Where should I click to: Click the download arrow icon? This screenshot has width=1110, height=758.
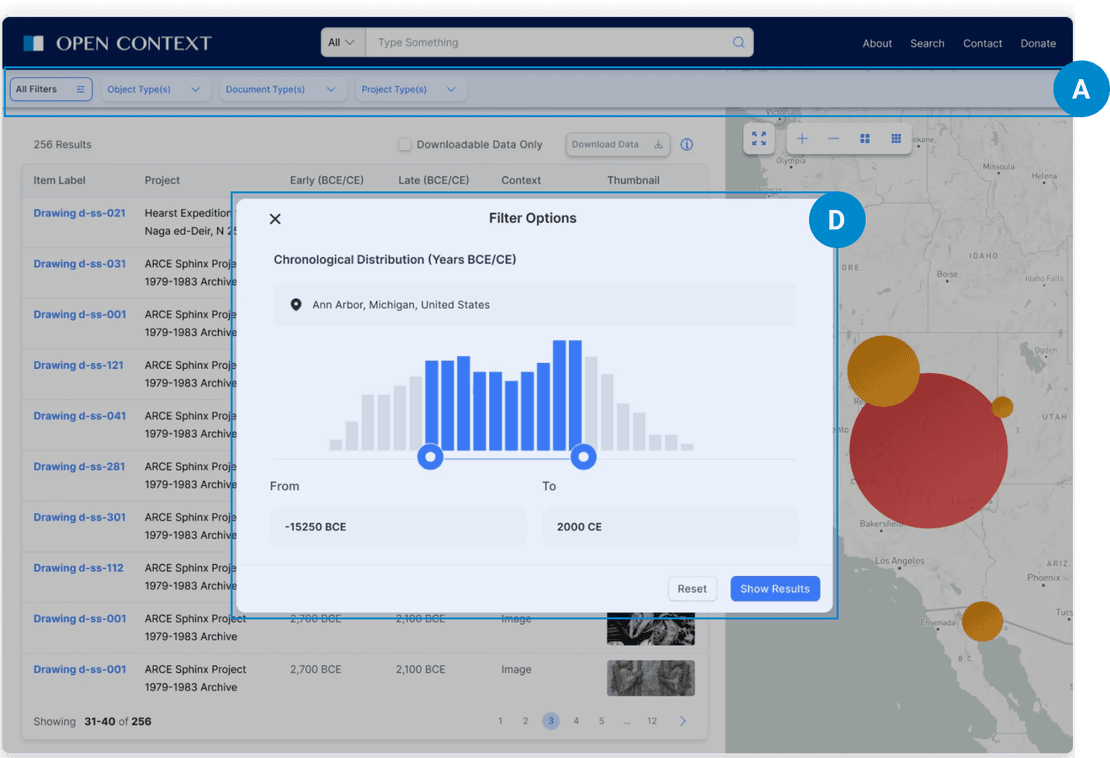(x=658, y=144)
